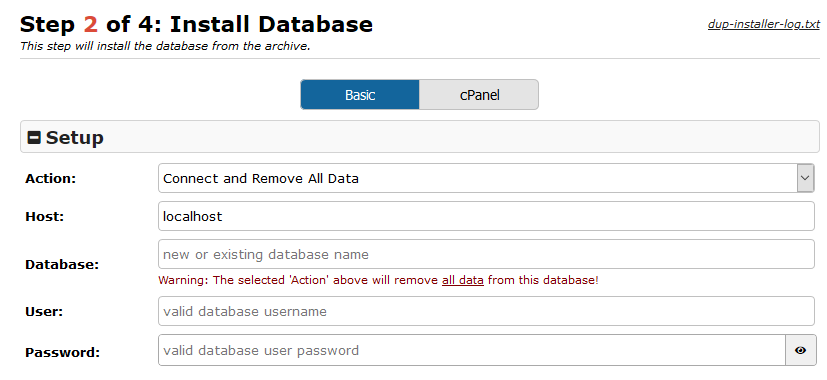The image size is (827, 380).
Task: Show password with the eye icon
Action: tap(801, 350)
